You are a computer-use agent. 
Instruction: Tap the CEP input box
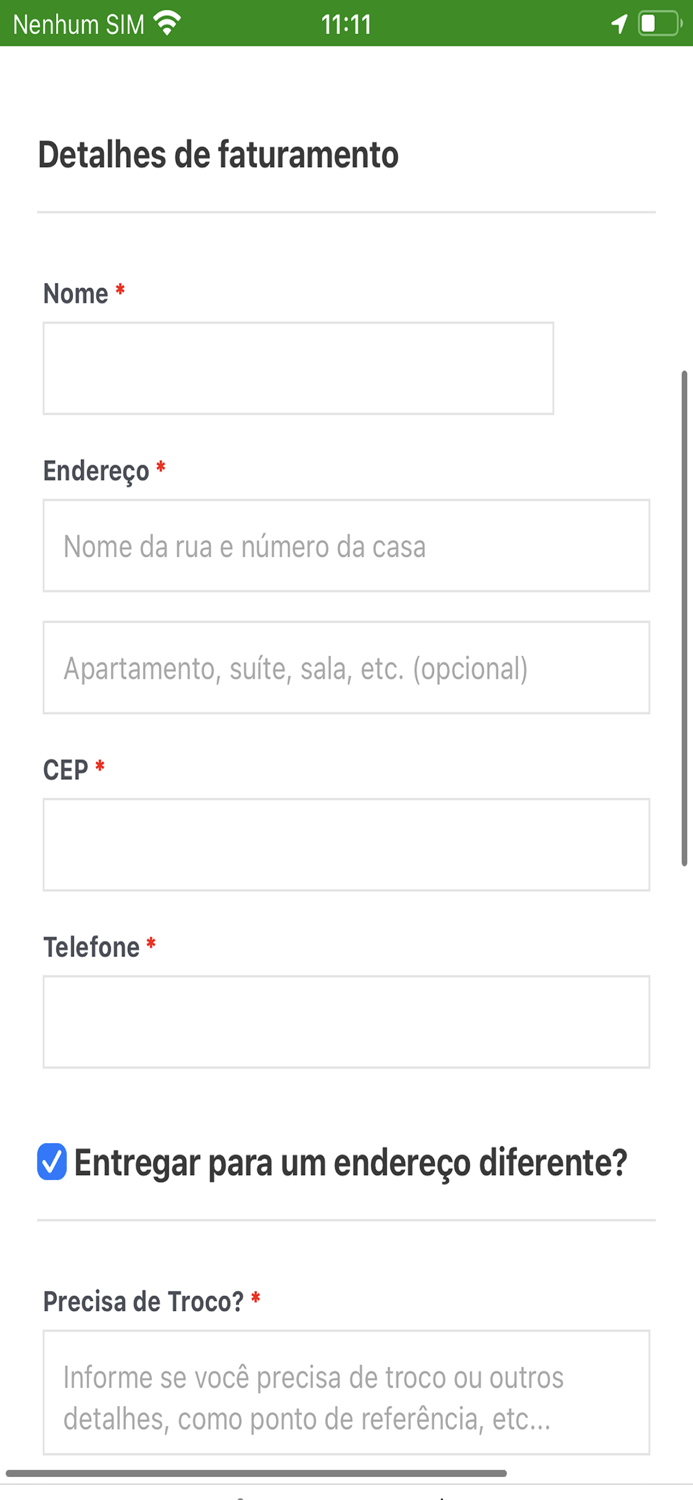346,843
